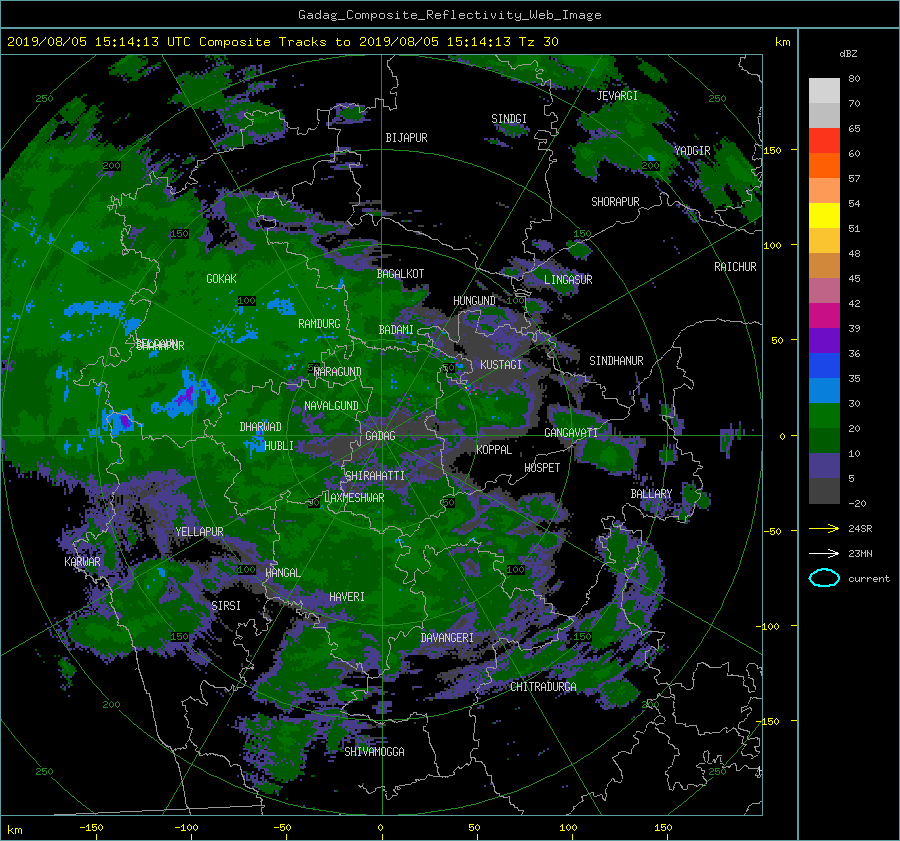
Task: Click the Gadag_Composite_Reflectivity_Web_Image title
Action: pyautogui.click(x=449, y=15)
